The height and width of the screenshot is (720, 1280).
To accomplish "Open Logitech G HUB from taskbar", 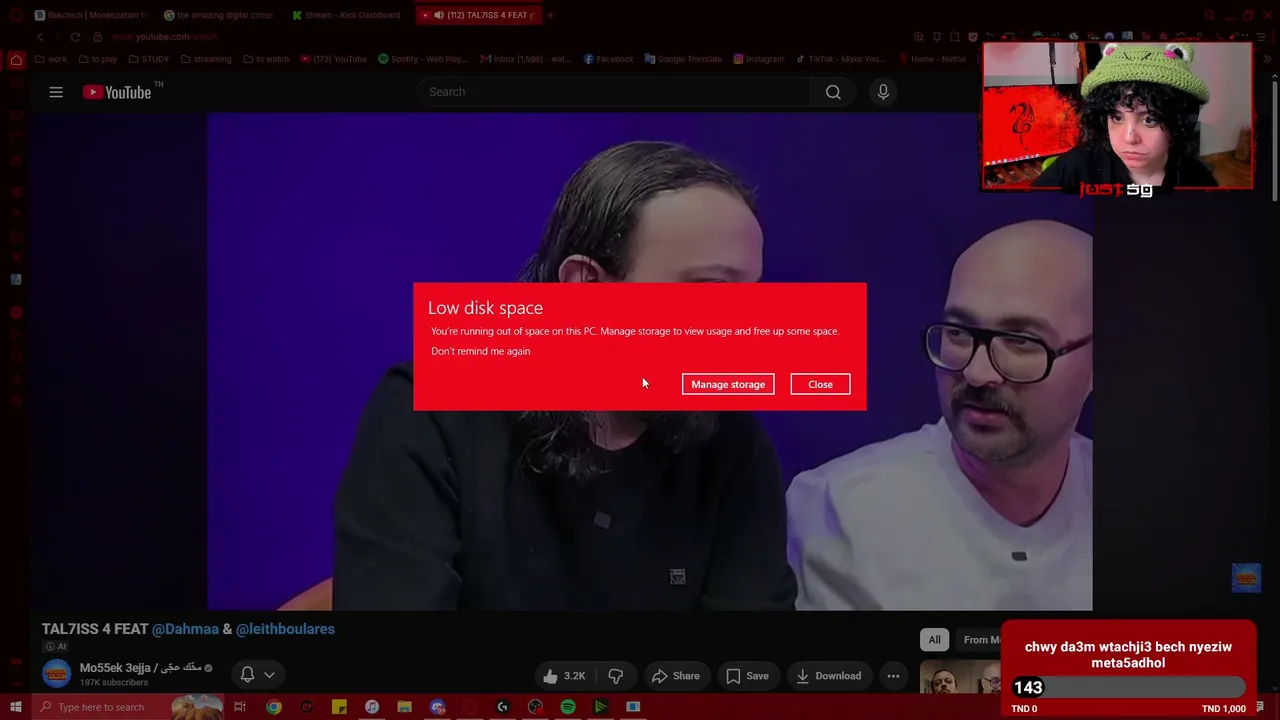I will click(x=502, y=707).
